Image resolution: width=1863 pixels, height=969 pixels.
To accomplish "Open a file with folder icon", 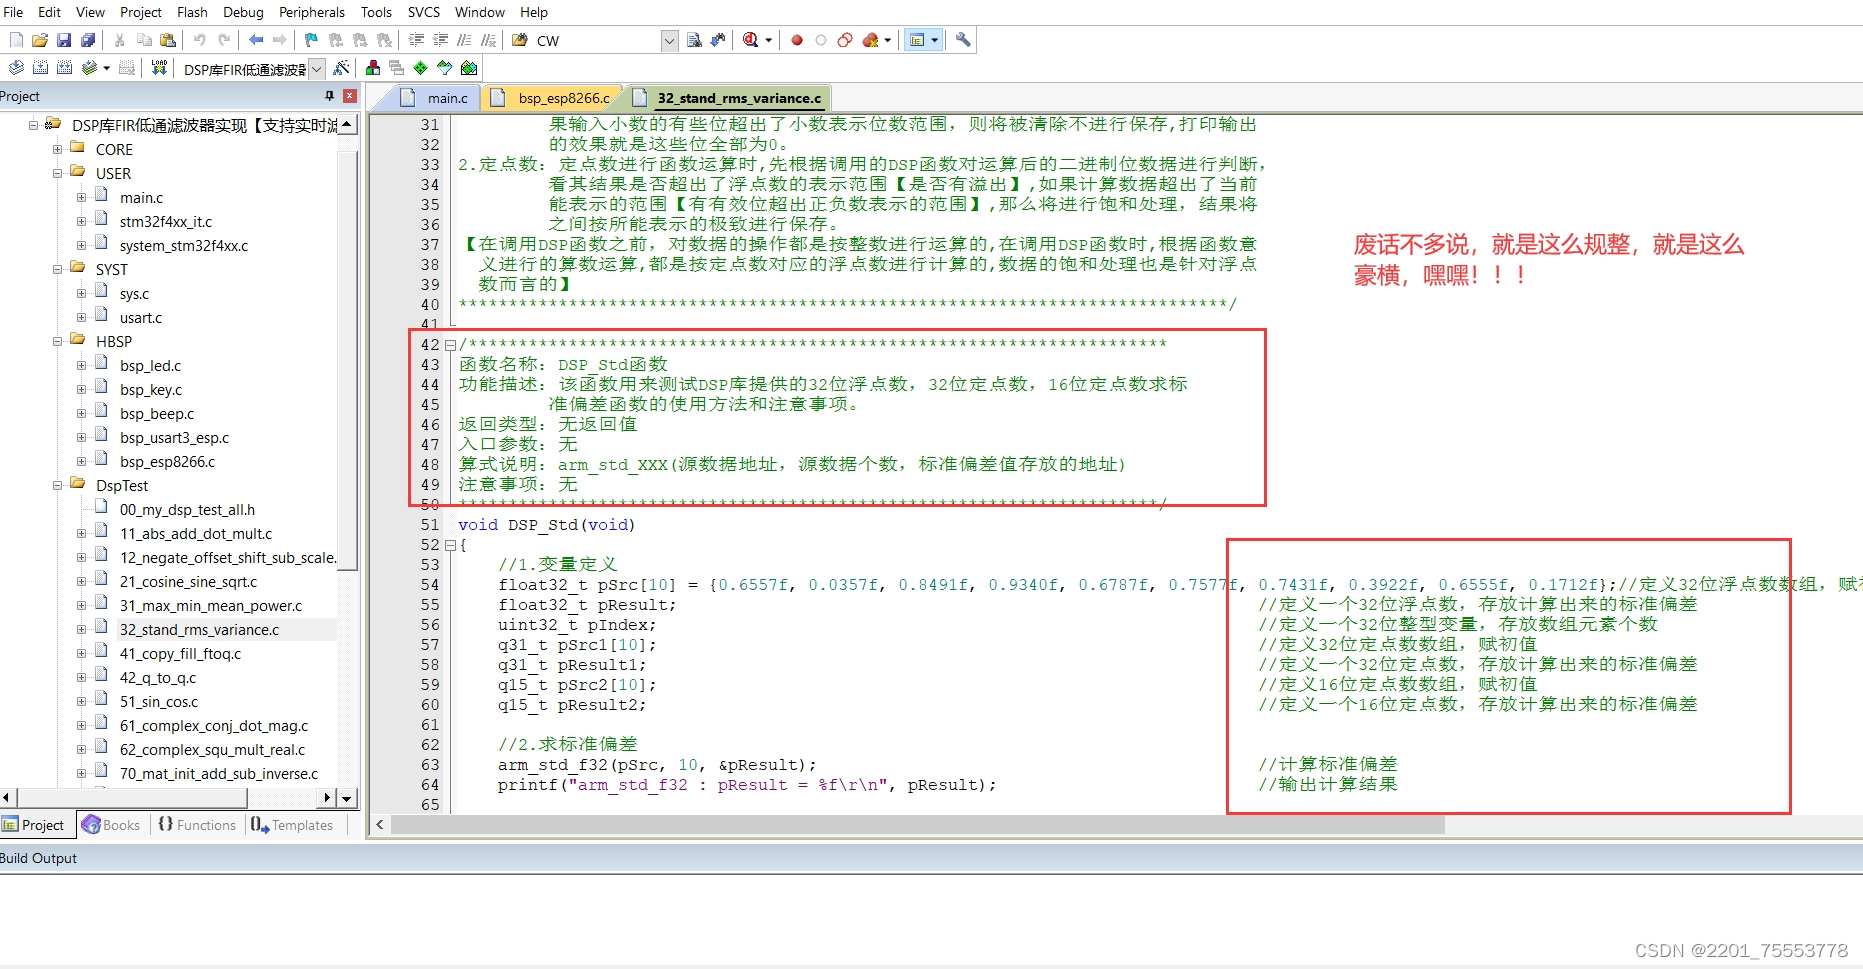I will (x=40, y=40).
